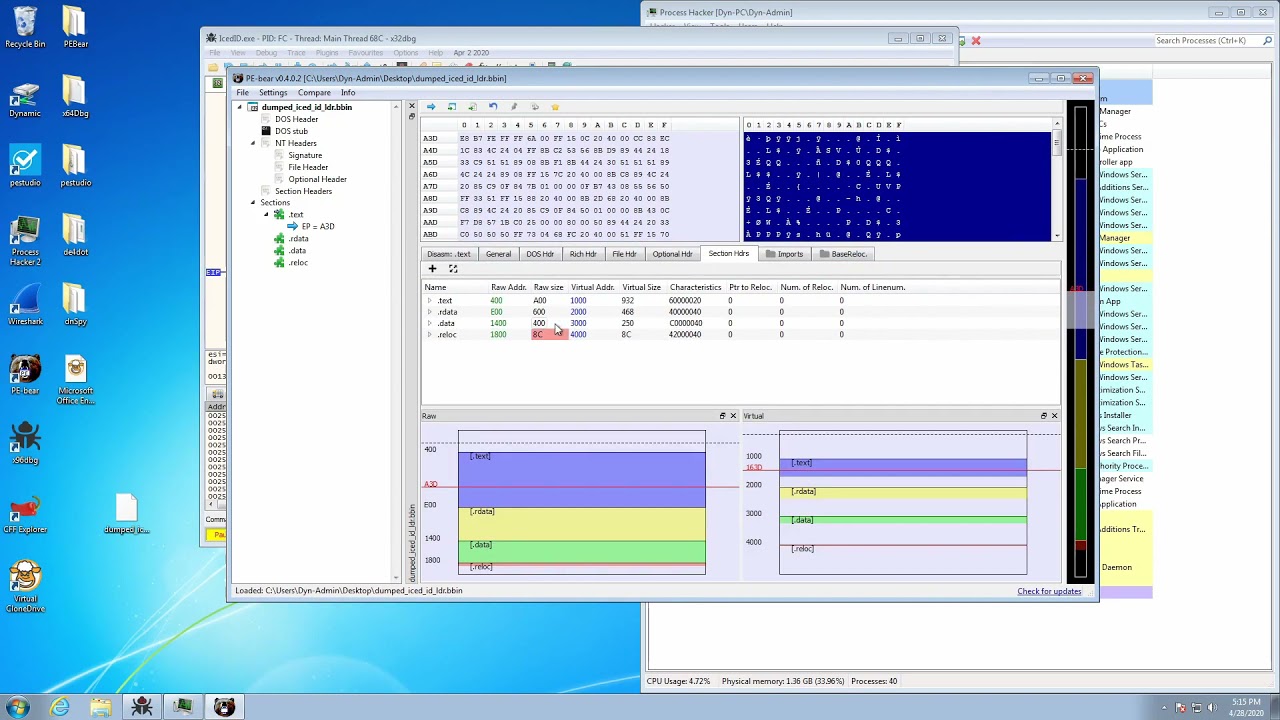The height and width of the screenshot is (720, 1280).
Task: Expand the .text row in section table
Action: tap(429, 301)
